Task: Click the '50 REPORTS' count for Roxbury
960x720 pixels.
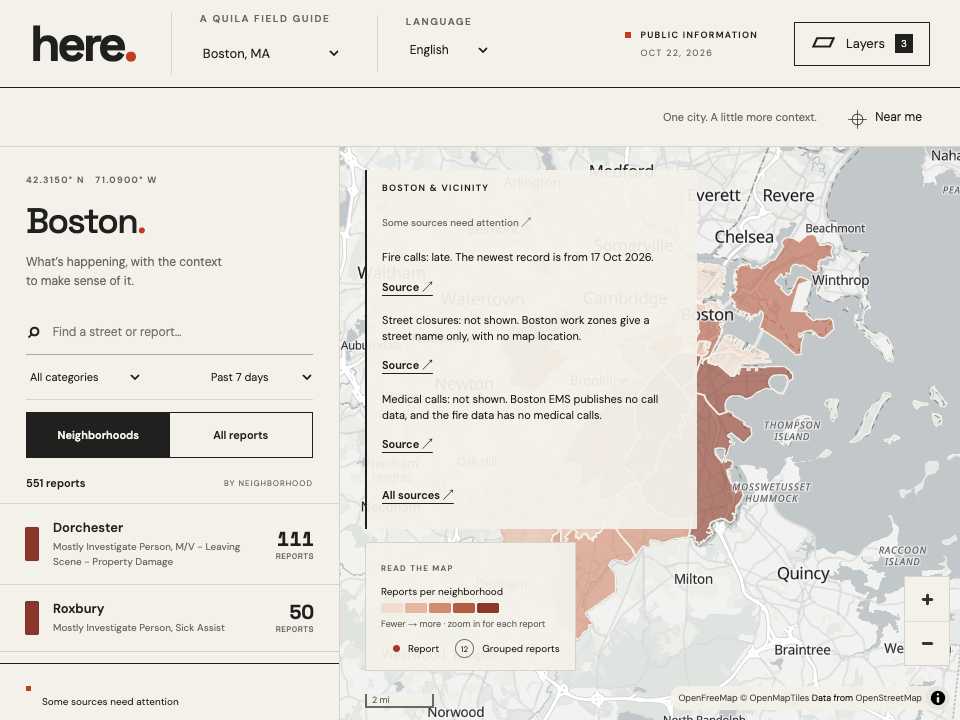Action: click(294, 617)
